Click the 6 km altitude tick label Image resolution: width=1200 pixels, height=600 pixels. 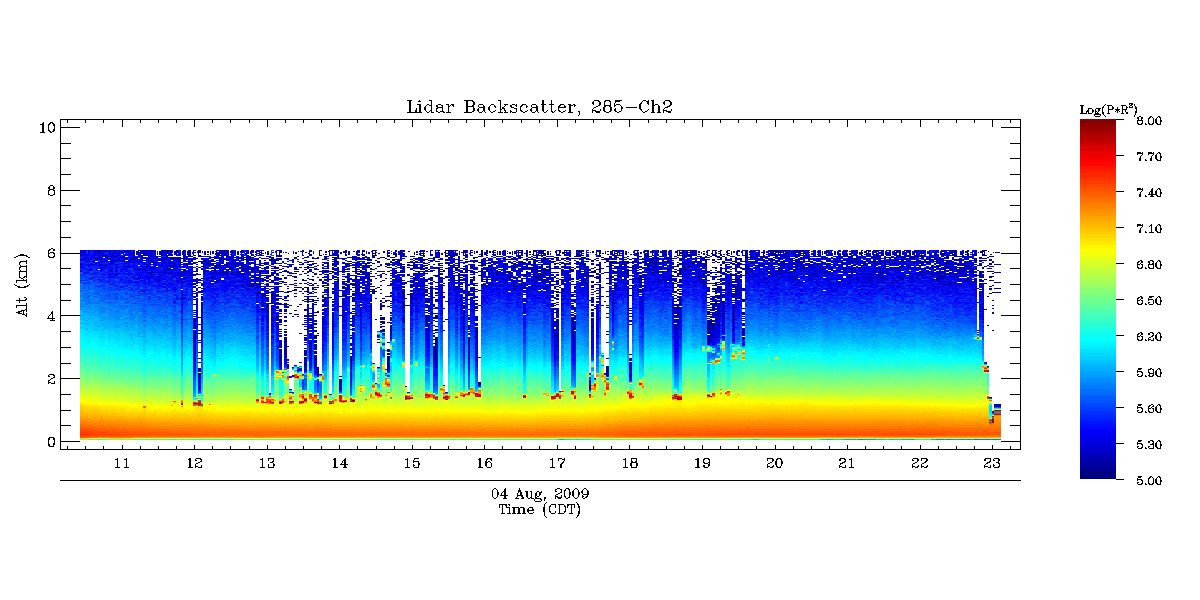pyautogui.click(x=50, y=253)
